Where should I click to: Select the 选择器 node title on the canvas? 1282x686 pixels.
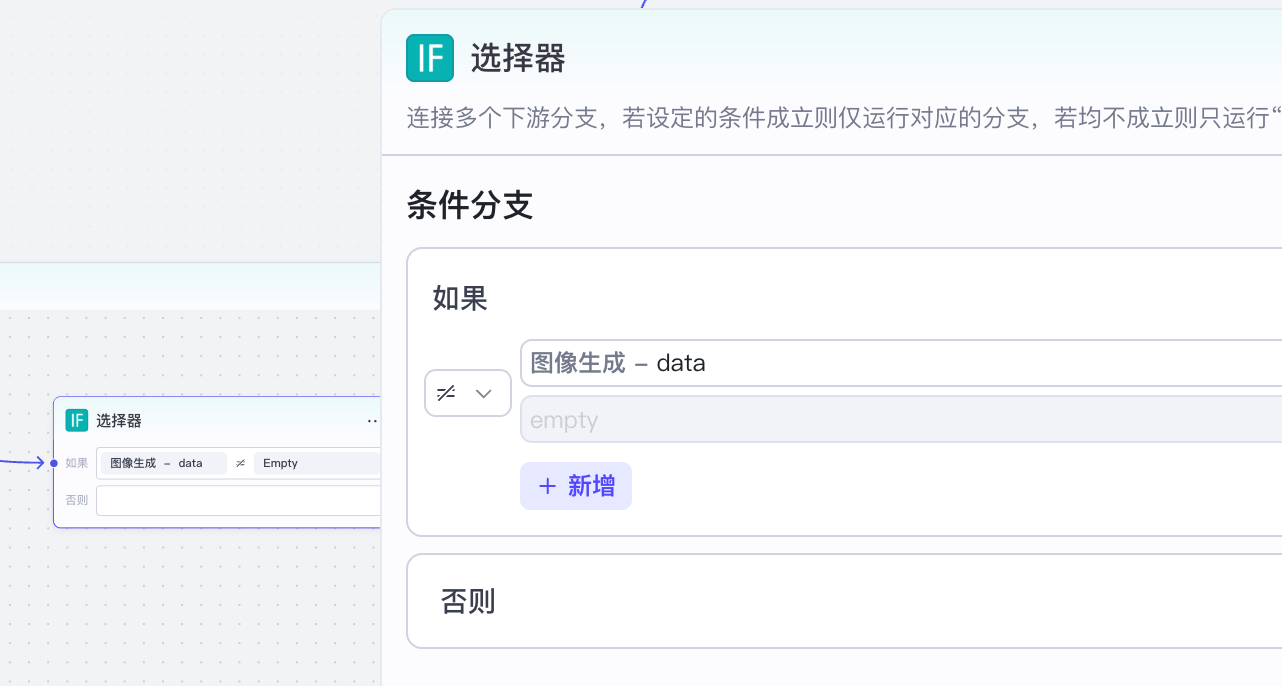click(119, 421)
